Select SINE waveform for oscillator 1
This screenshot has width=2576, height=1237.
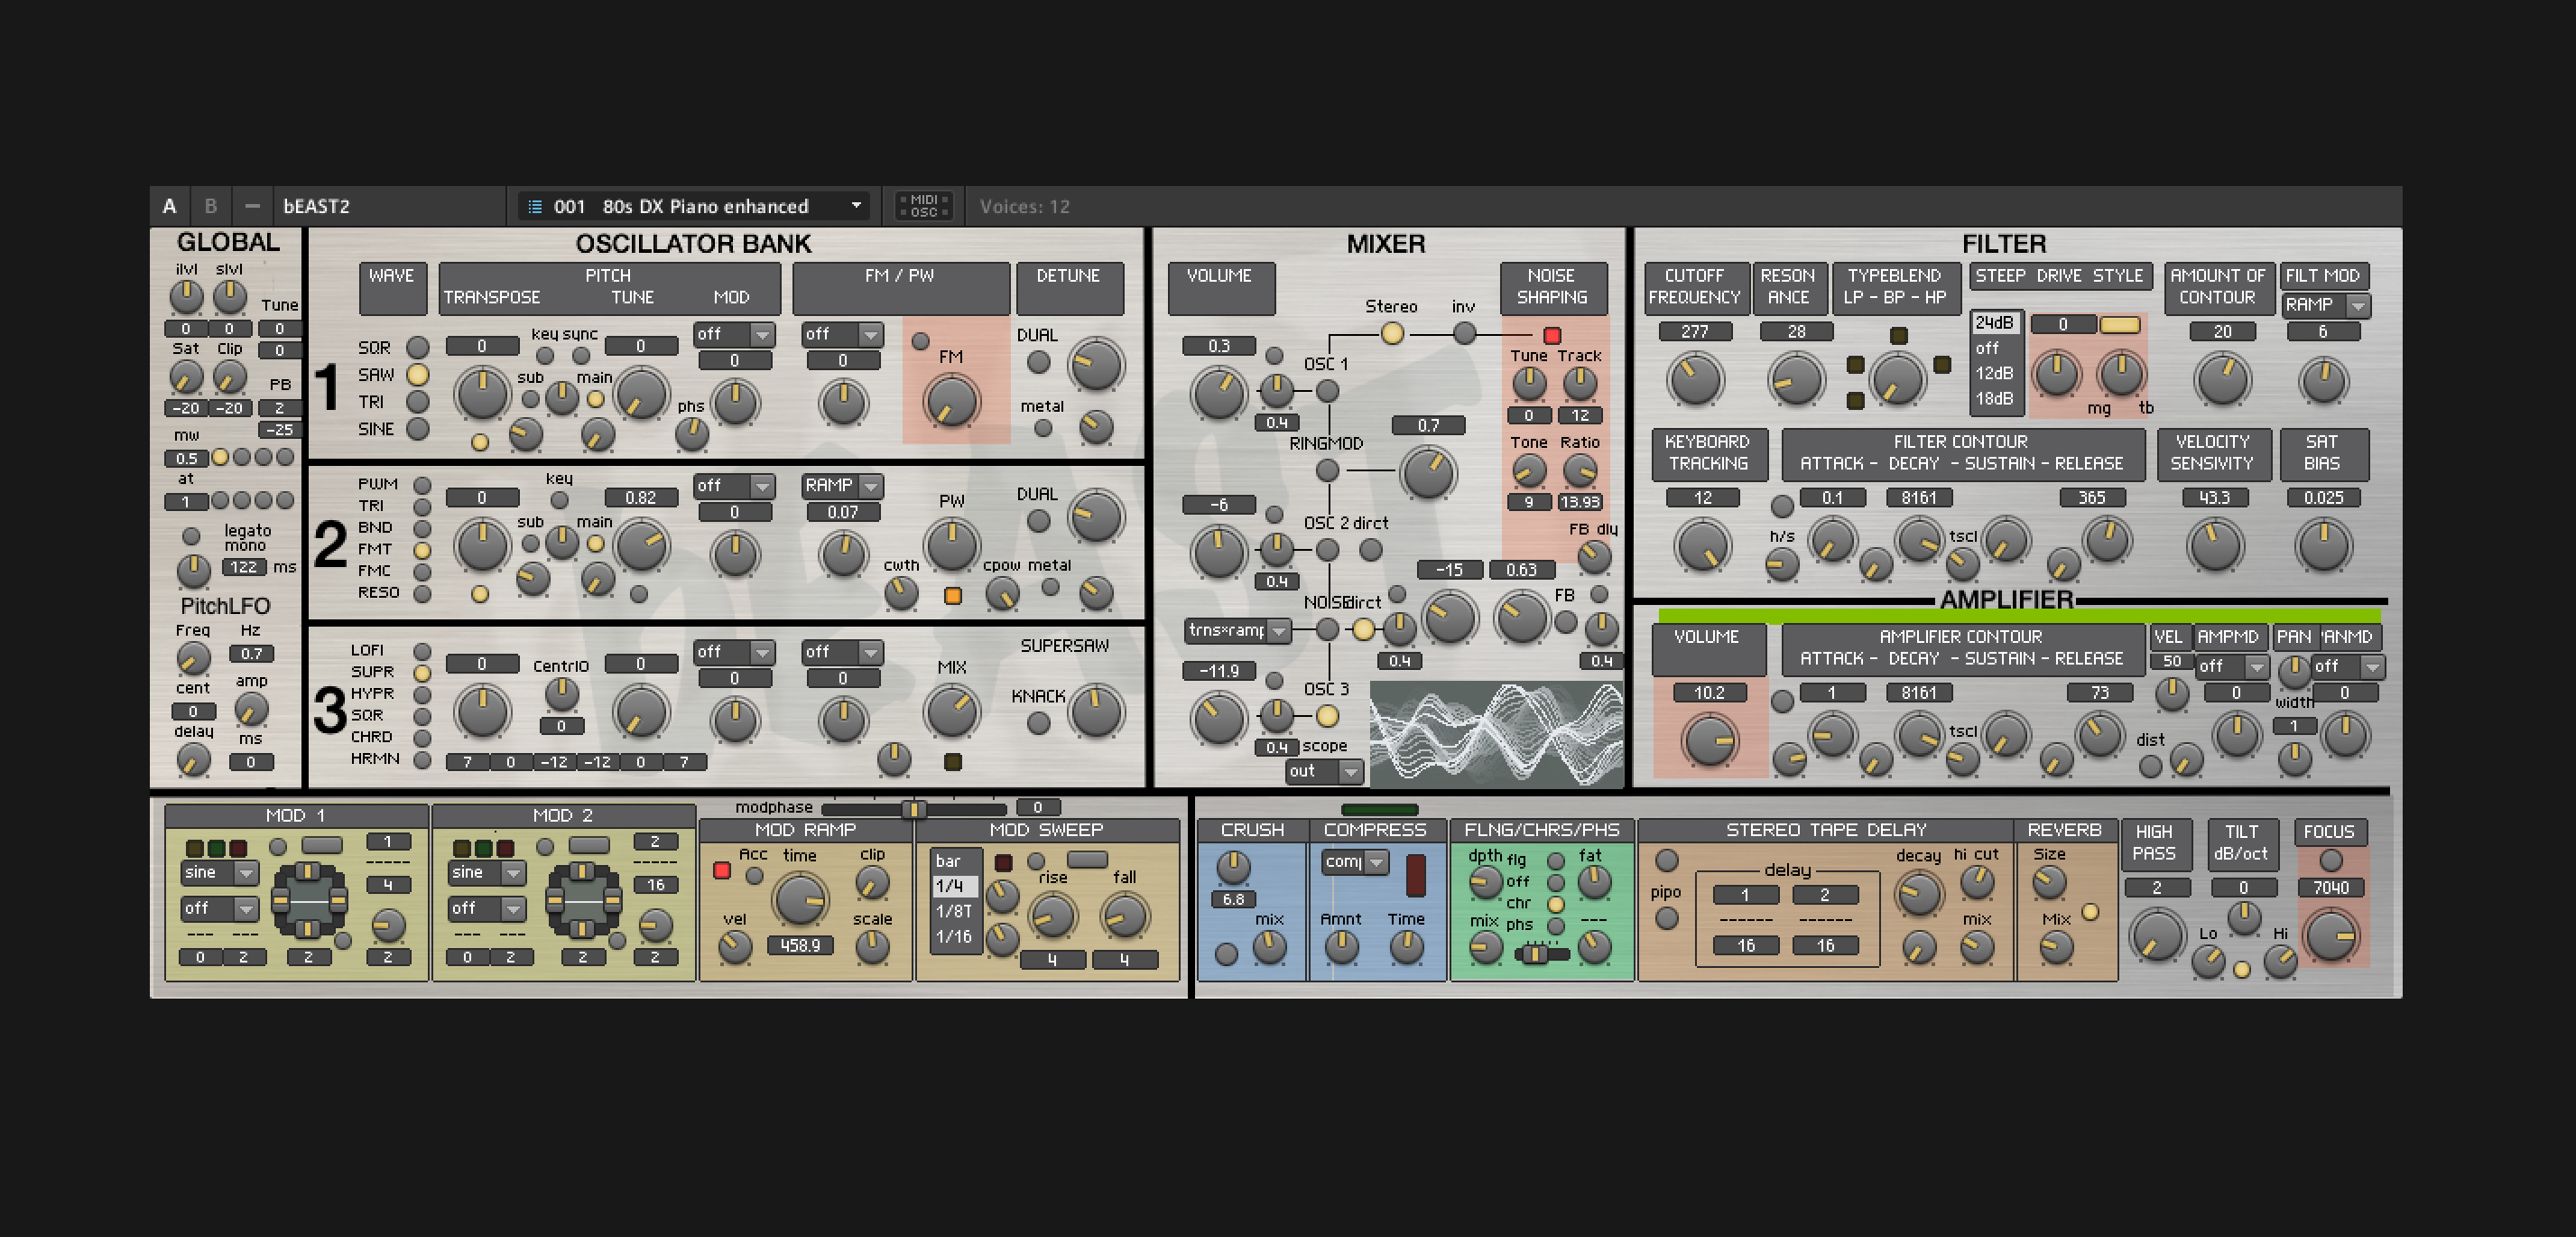click(417, 428)
